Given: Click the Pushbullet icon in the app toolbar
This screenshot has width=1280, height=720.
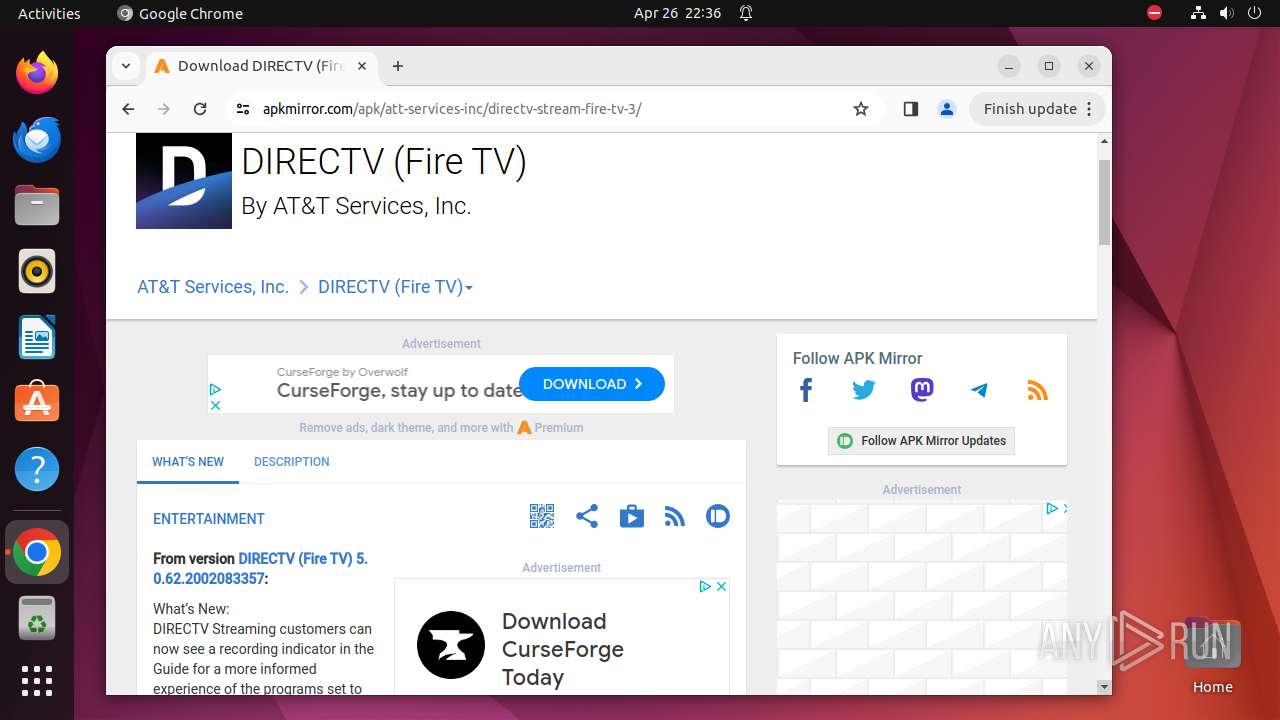Looking at the screenshot, I should 718,516.
